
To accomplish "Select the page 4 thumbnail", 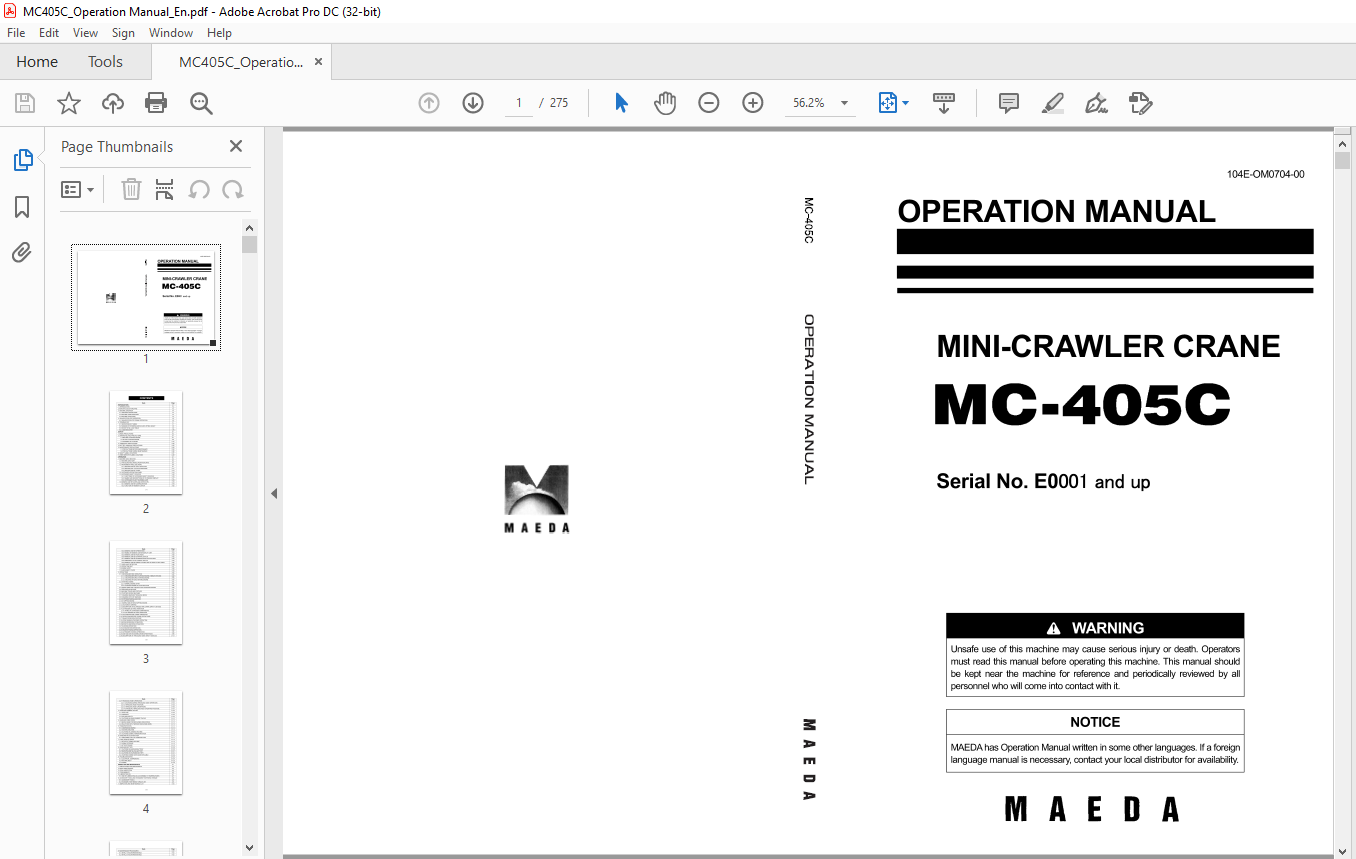I will pyautogui.click(x=146, y=743).
